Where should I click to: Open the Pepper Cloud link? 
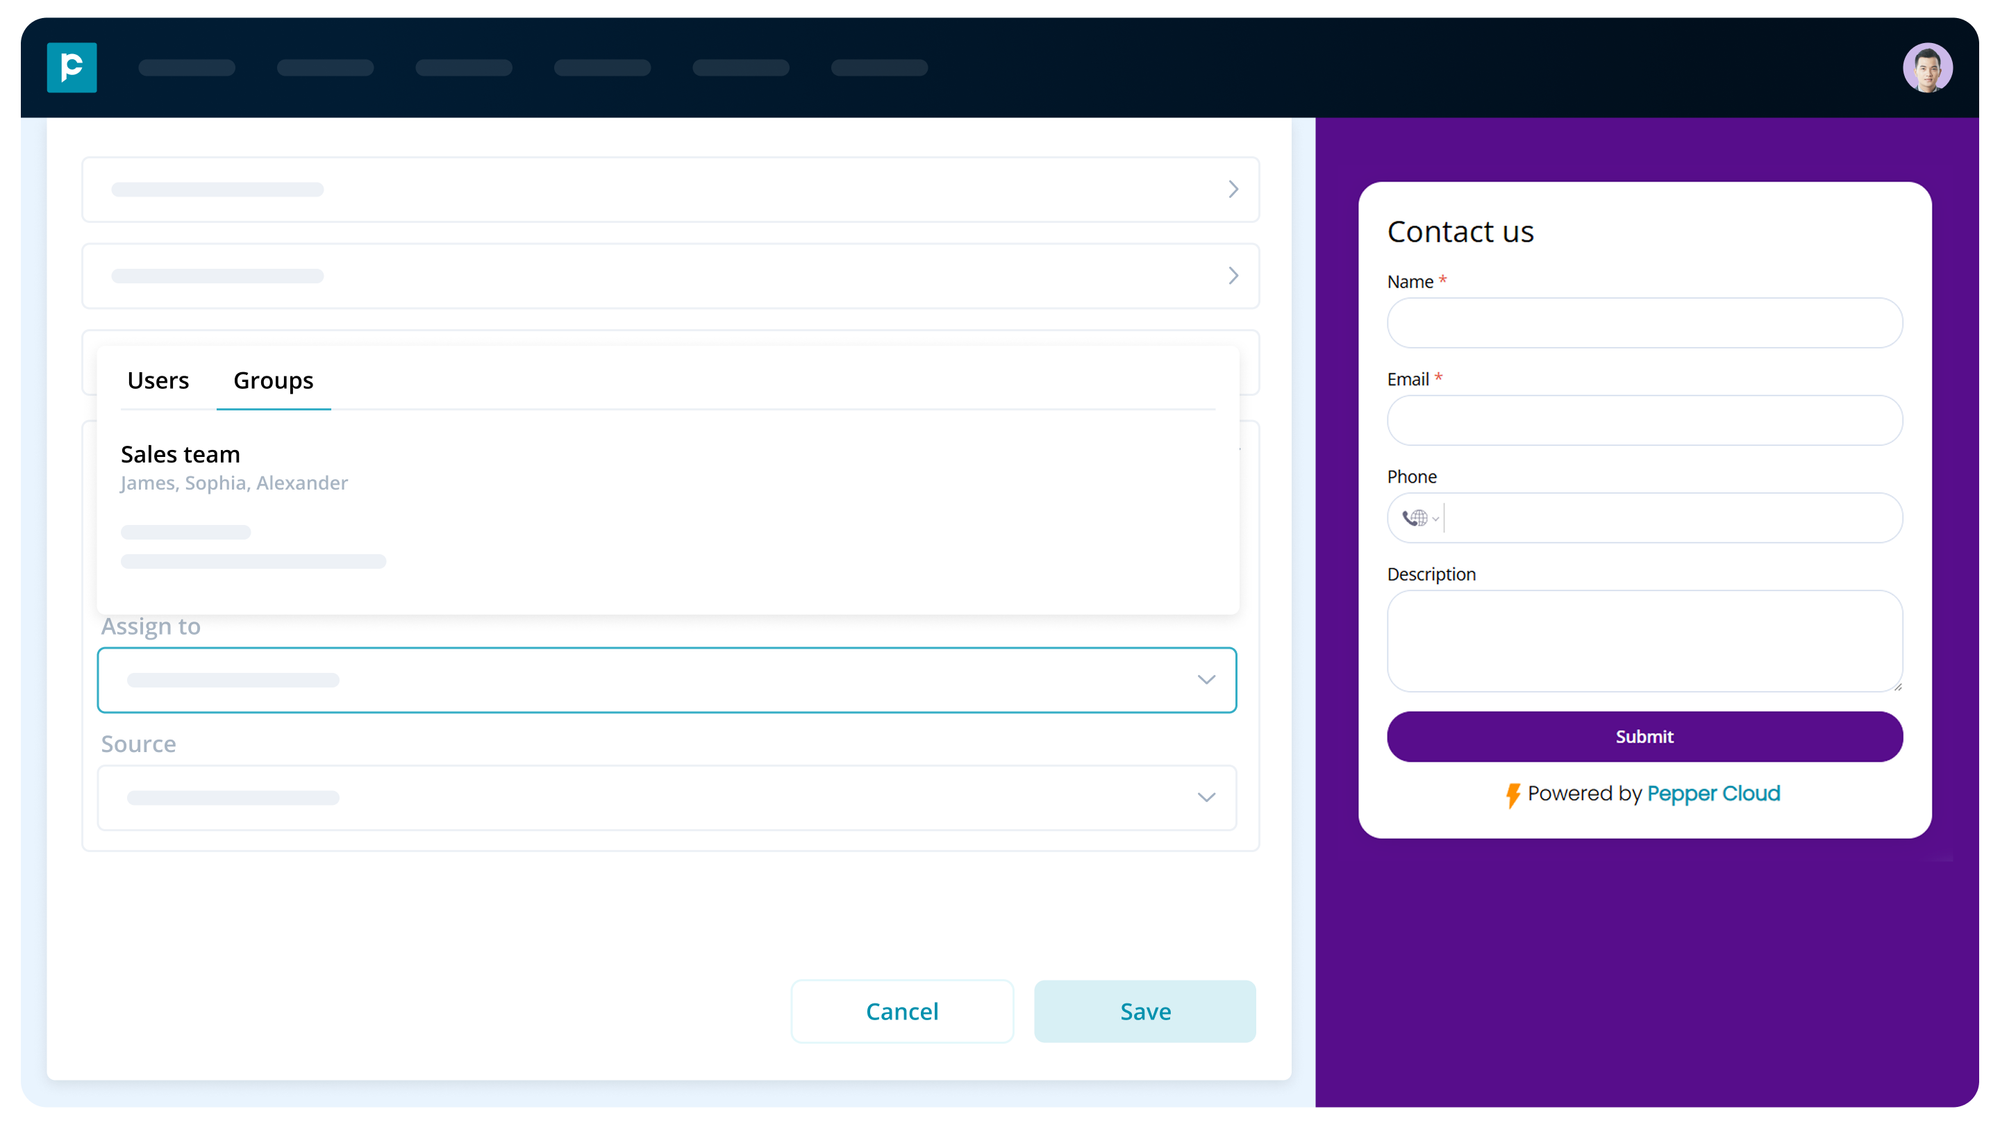coord(1713,794)
